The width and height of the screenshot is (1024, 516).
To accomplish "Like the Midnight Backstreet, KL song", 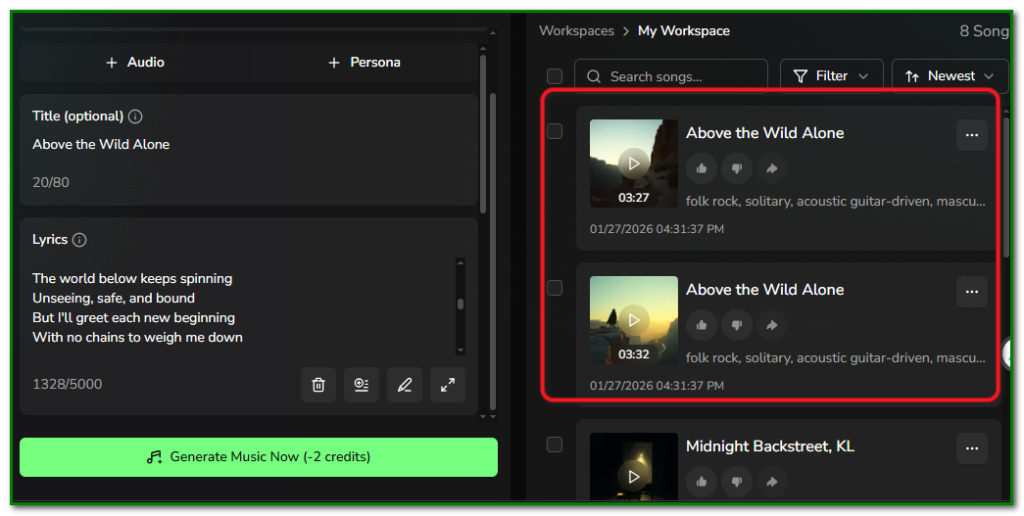I will pos(701,482).
